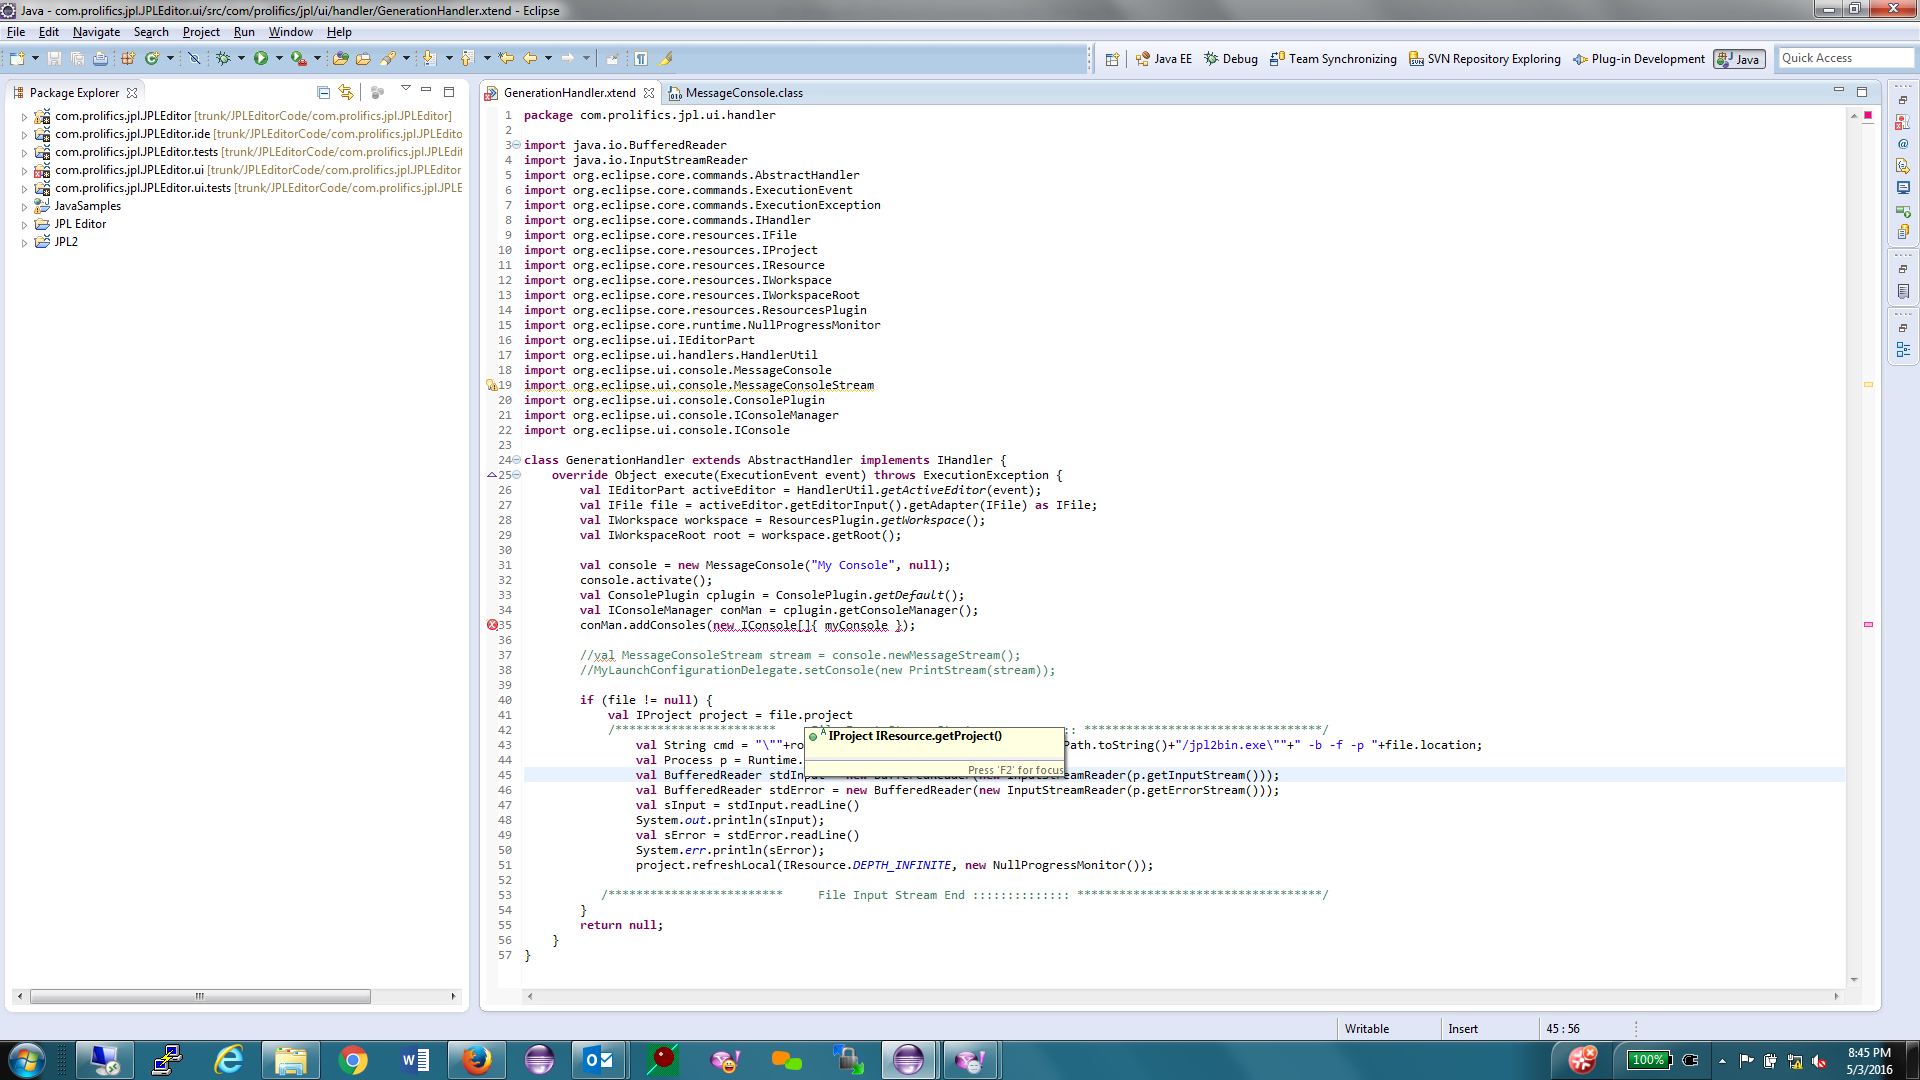Image resolution: width=1920 pixels, height=1080 pixels.
Task: Collapse the JPL2 project tree item
Action: pos(24,241)
